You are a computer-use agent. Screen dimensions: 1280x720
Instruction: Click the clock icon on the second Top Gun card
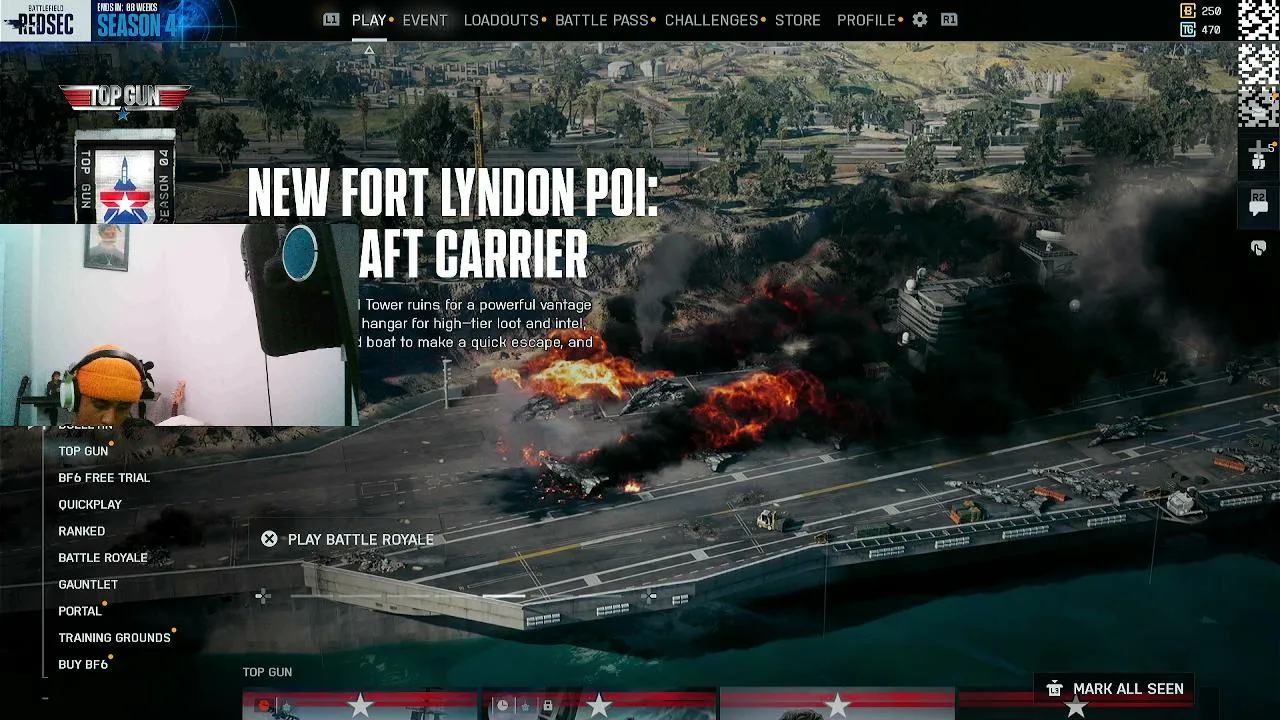click(503, 706)
